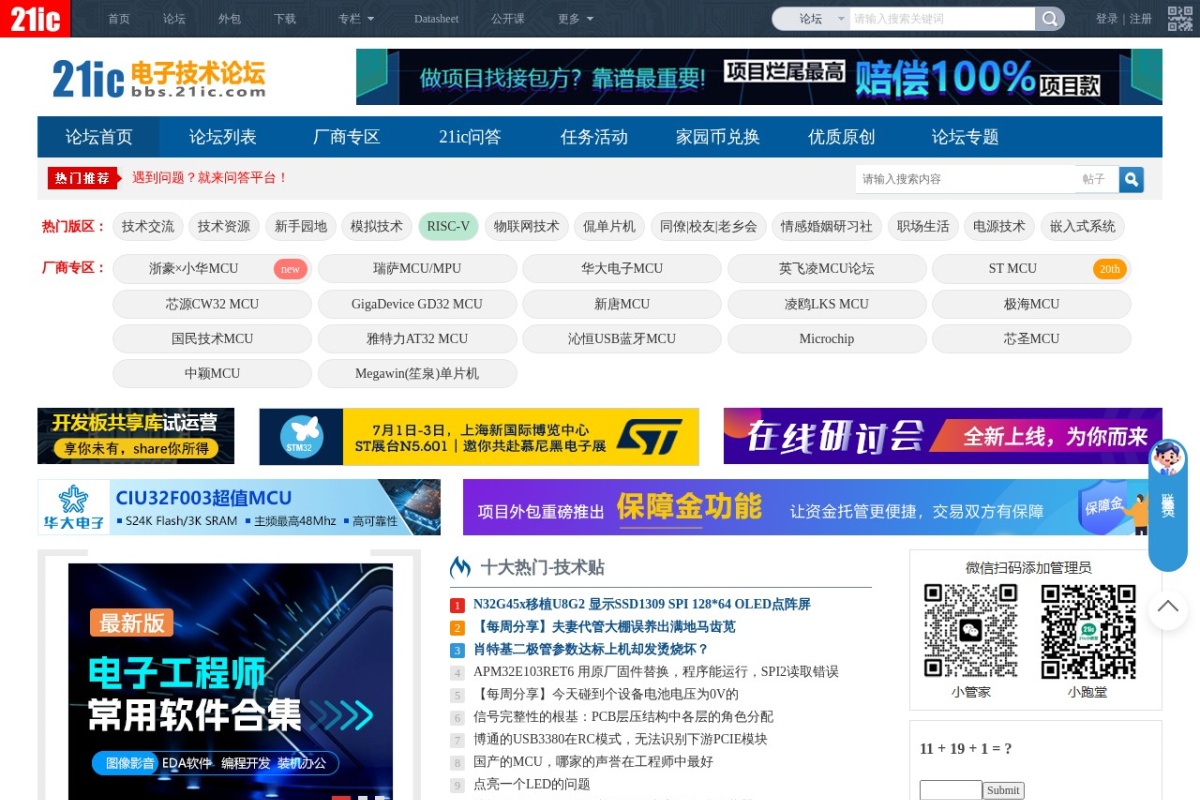
Task: Open the ST MCU vendor zone
Action: tap(1031, 269)
